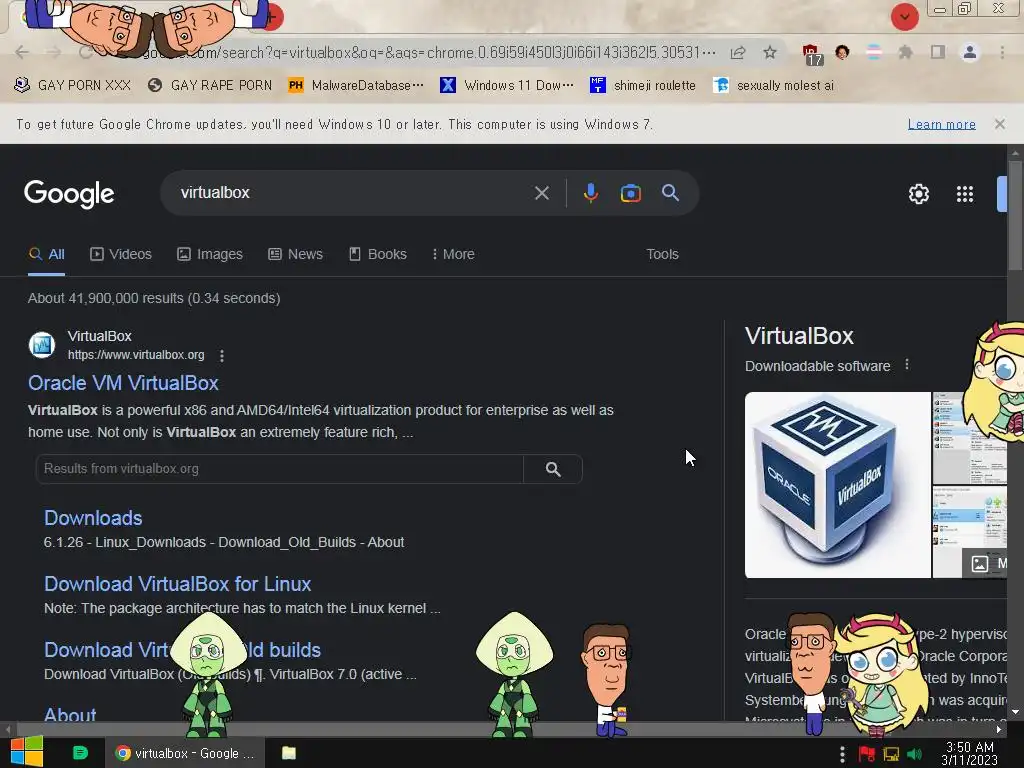Screen dimensions: 1024x768
Task: Open File Explorer from the taskbar
Action: [x=289, y=753]
